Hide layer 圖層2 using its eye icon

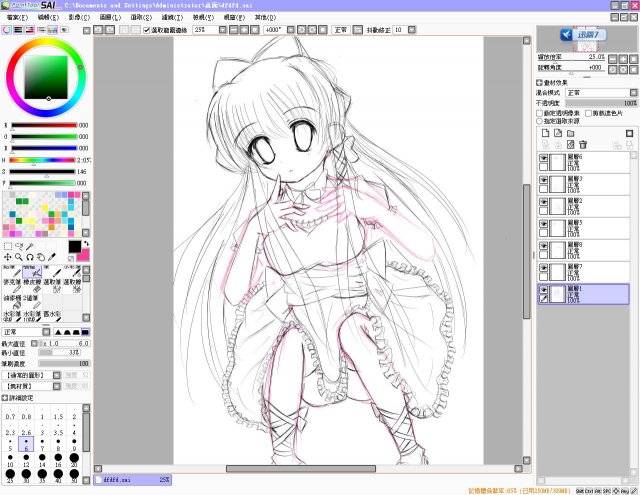pos(543,202)
